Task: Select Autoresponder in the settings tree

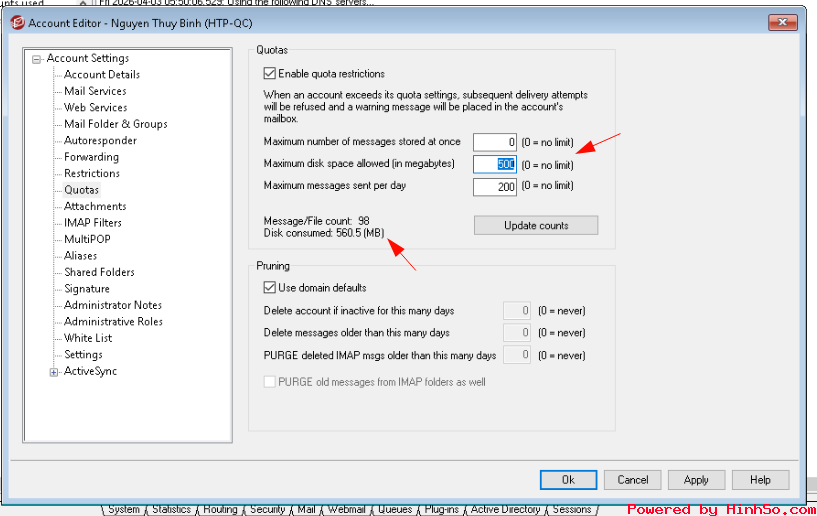Action: (x=100, y=141)
